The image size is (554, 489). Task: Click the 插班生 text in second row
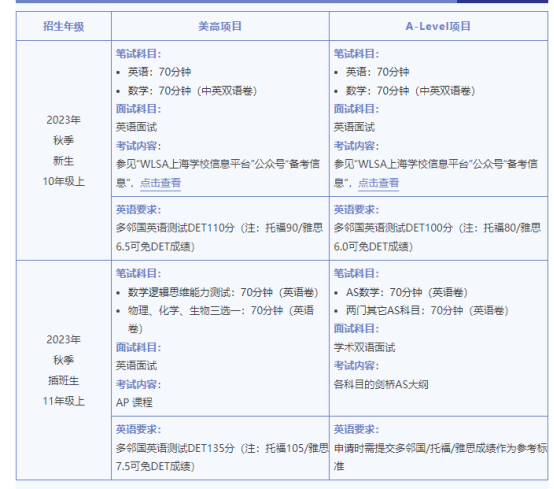tap(64, 381)
